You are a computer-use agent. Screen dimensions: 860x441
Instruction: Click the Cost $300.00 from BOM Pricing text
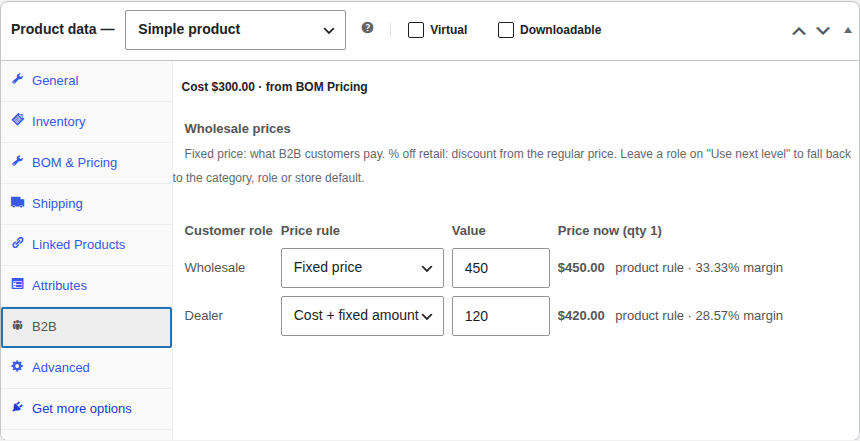[274, 87]
